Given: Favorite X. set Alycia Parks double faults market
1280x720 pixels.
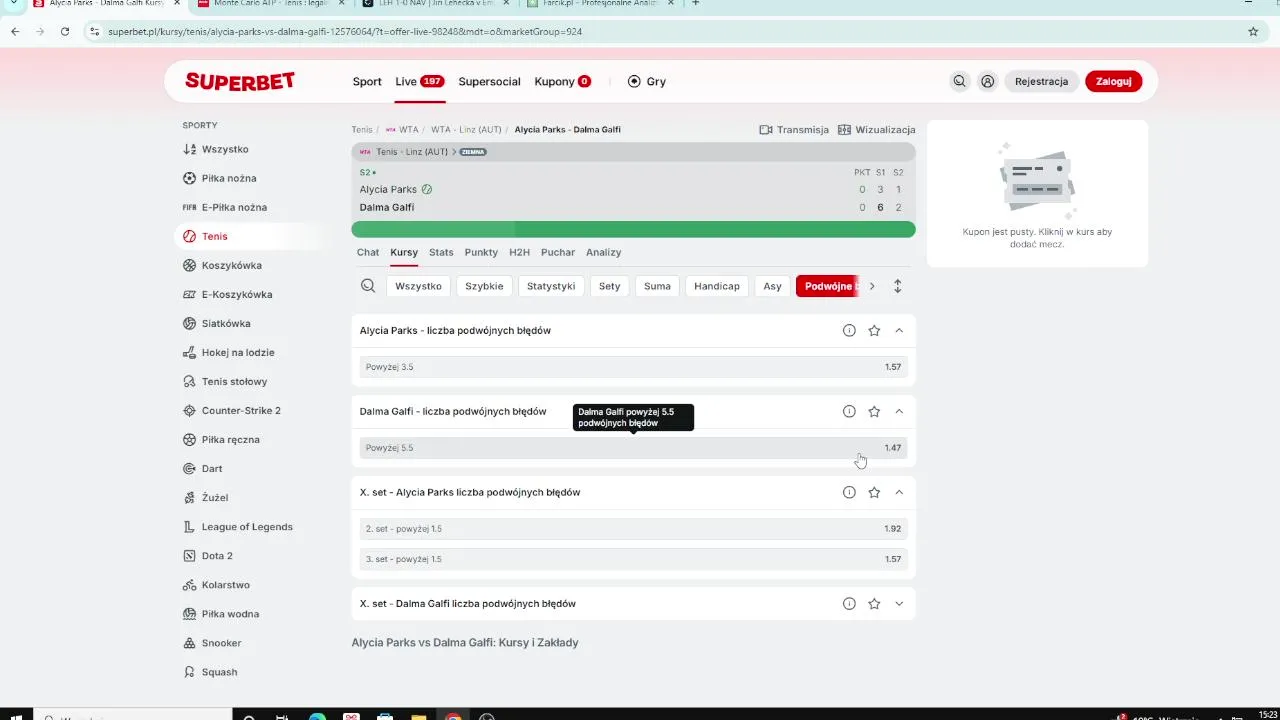Looking at the screenshot, I should 874,492.
